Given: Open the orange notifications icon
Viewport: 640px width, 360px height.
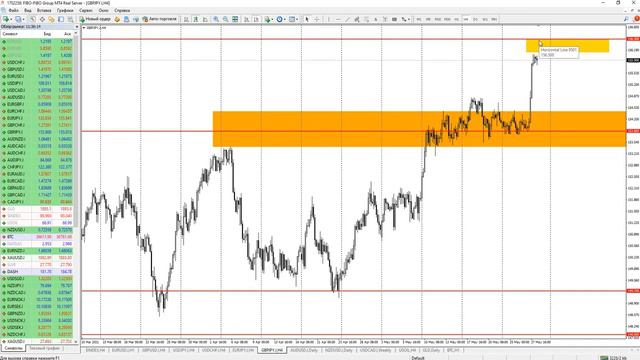Looking at the screenshot, I should click(x=636, y=19).
